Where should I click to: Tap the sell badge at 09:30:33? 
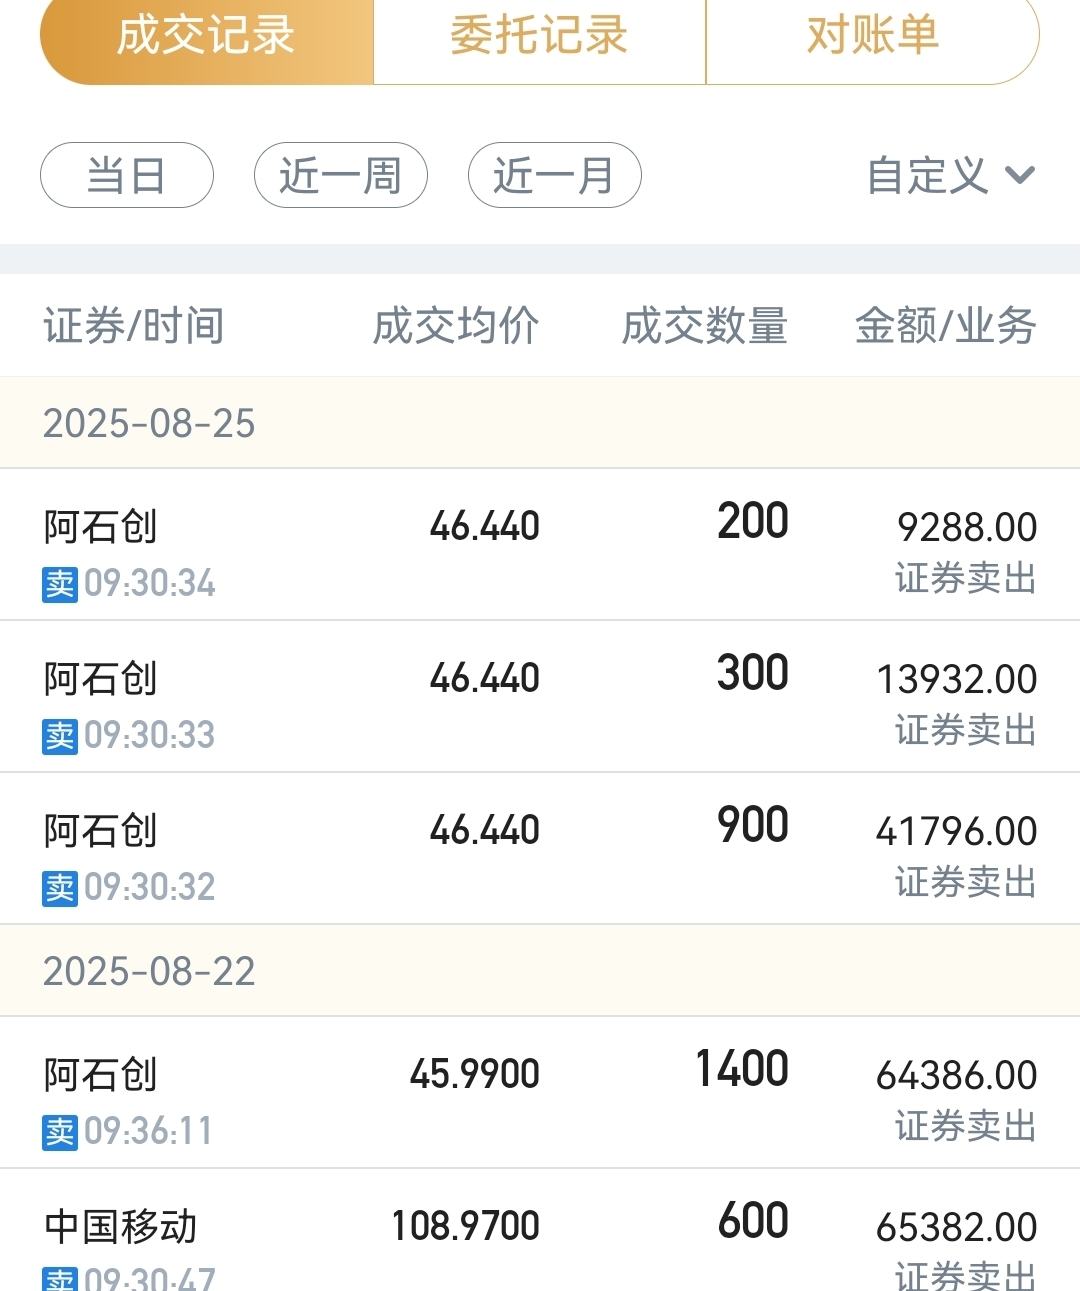pyautogui.click(x=60, y=736)
